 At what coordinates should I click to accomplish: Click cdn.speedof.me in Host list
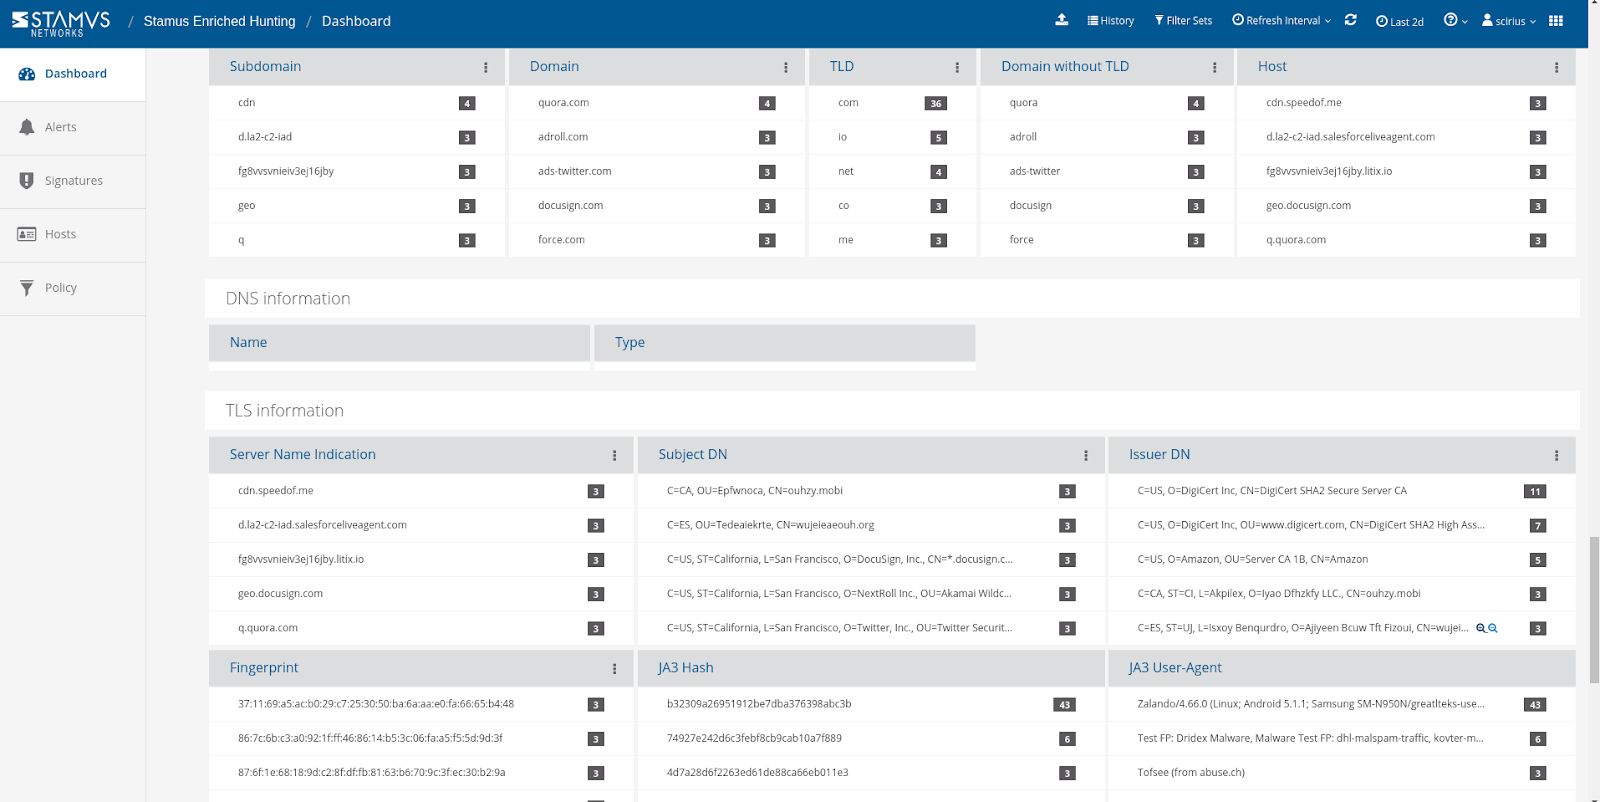pyautogui.click(x=1304, y=103)
